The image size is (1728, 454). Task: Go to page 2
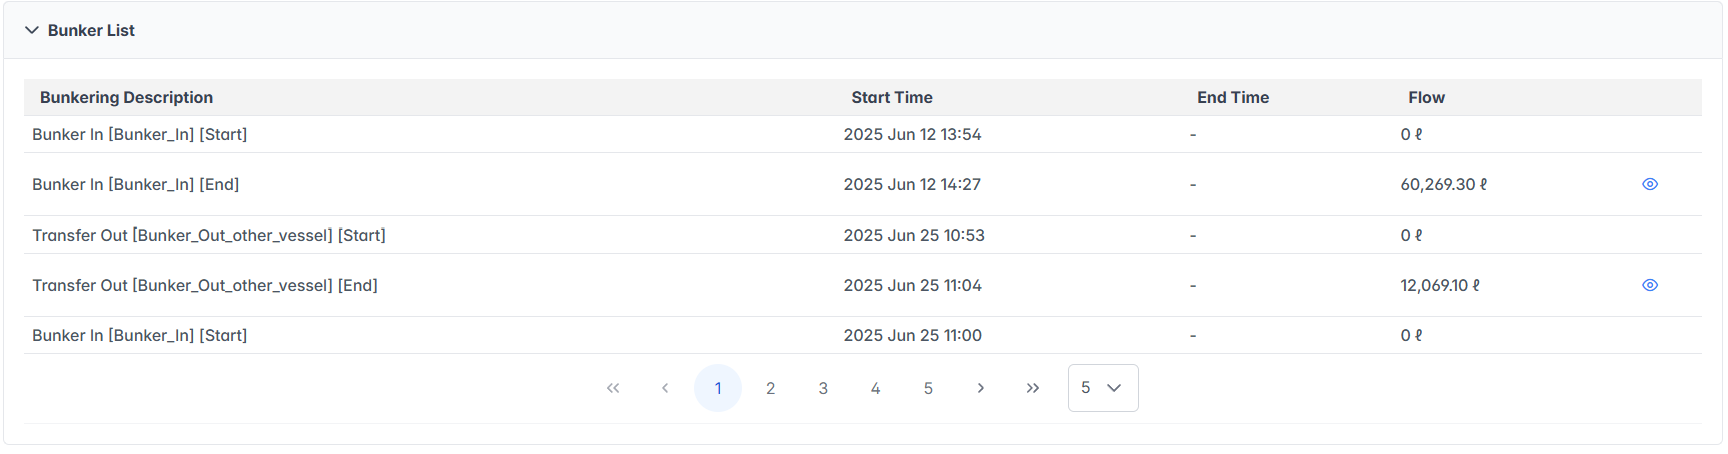[770, 388]
